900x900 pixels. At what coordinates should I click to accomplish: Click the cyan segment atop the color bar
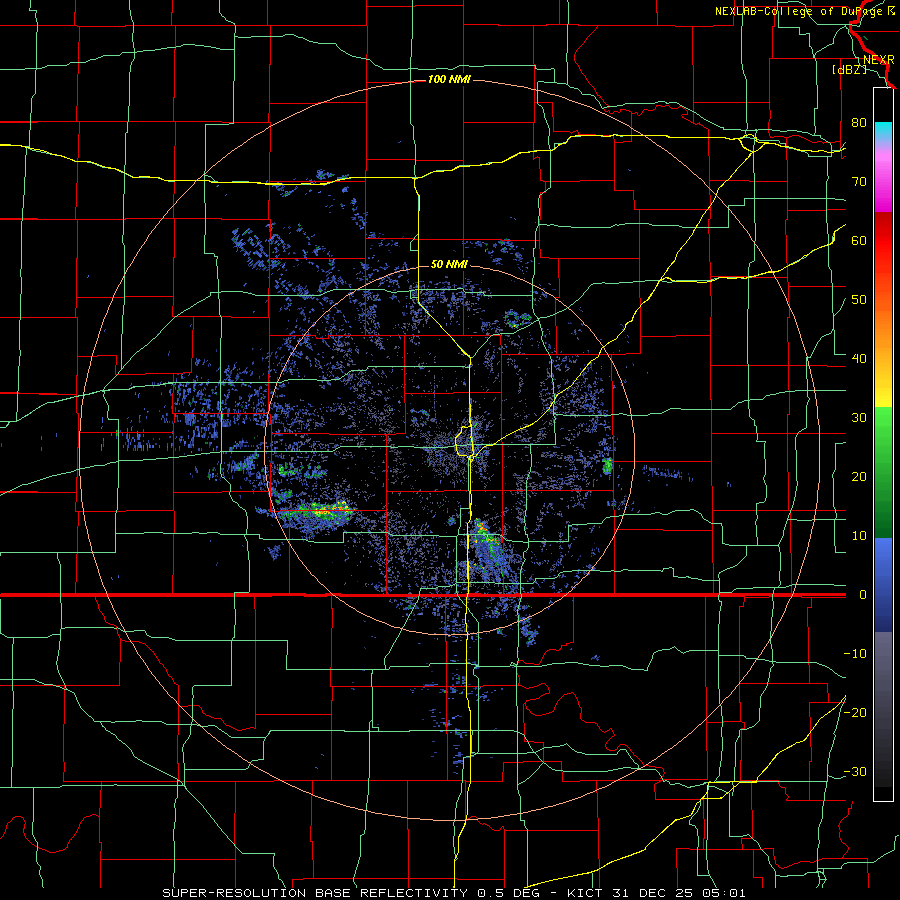pyautogui.click(x=883, y=132)
